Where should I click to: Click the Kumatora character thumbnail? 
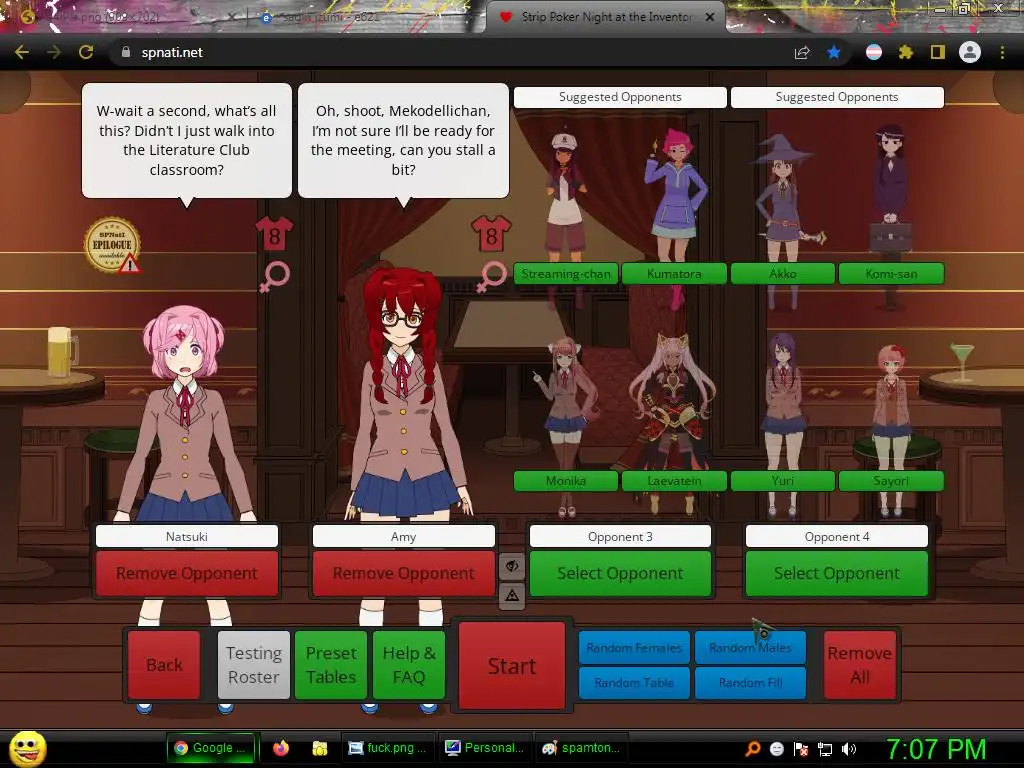(x=675, y=196)
